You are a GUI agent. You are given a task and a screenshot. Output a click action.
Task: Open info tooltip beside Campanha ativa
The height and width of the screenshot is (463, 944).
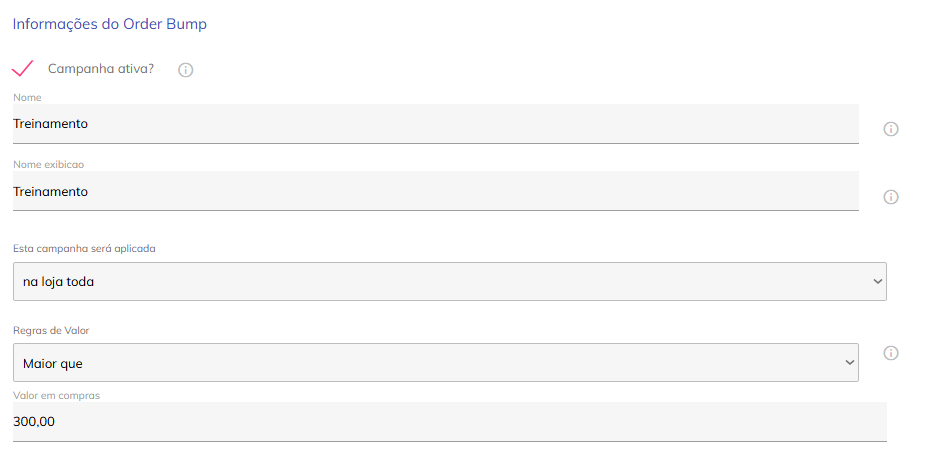click(x=185, y=70)
